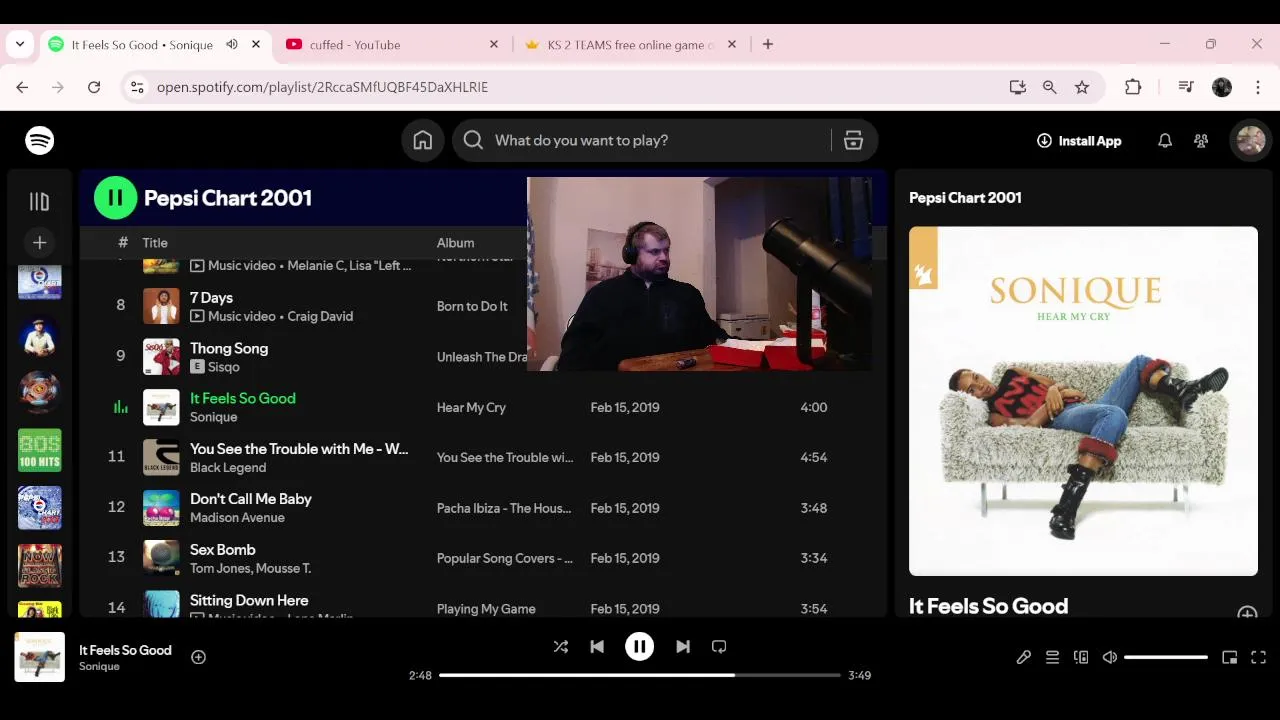Viewport: 1280px width, 720px height.
Task: Expand Your Library sidebar
Action: [39, 202]
